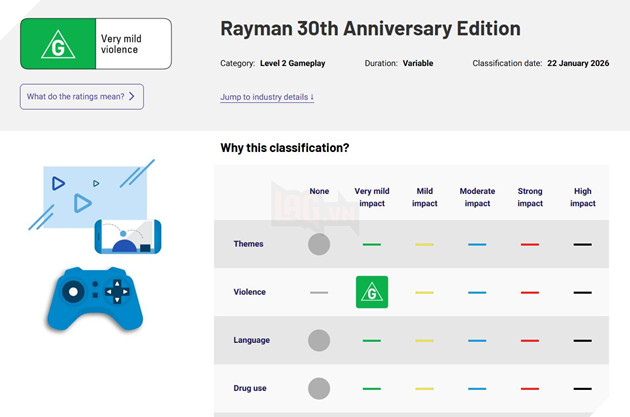This screenshot has width=630, height=417.
Task: Click the 'Mild impact' column header
Action: (x=424, y=197)
